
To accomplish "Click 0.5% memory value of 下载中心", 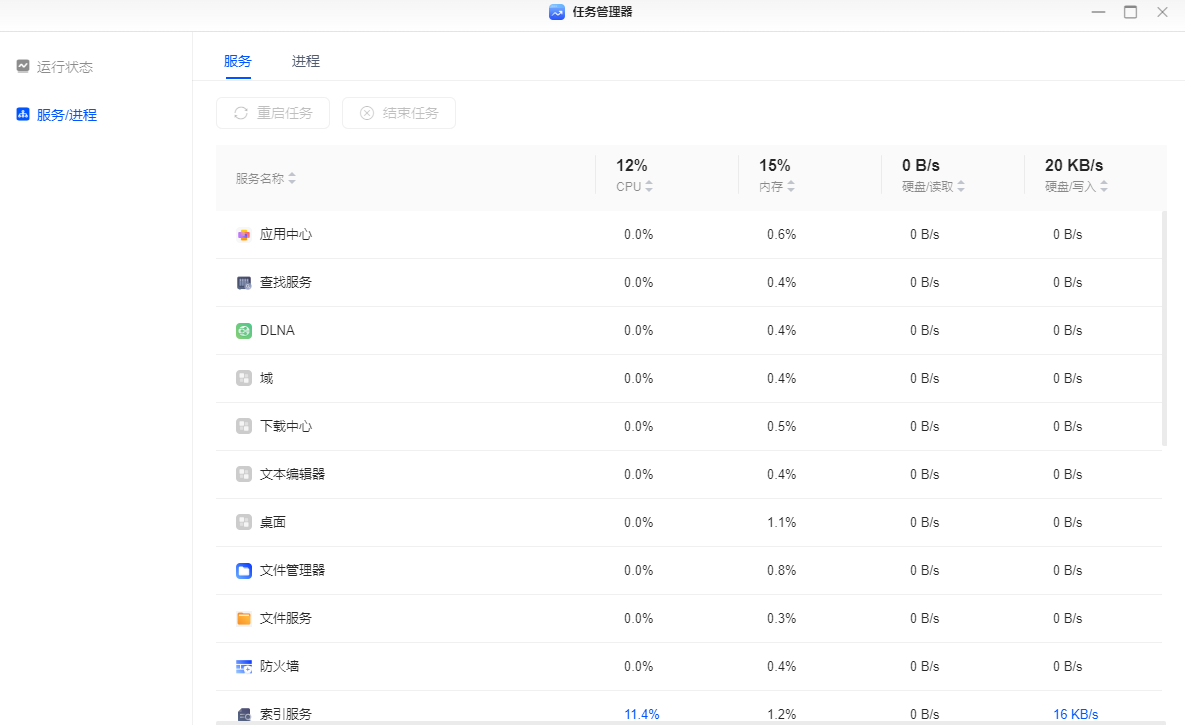I will click(781, 426).
